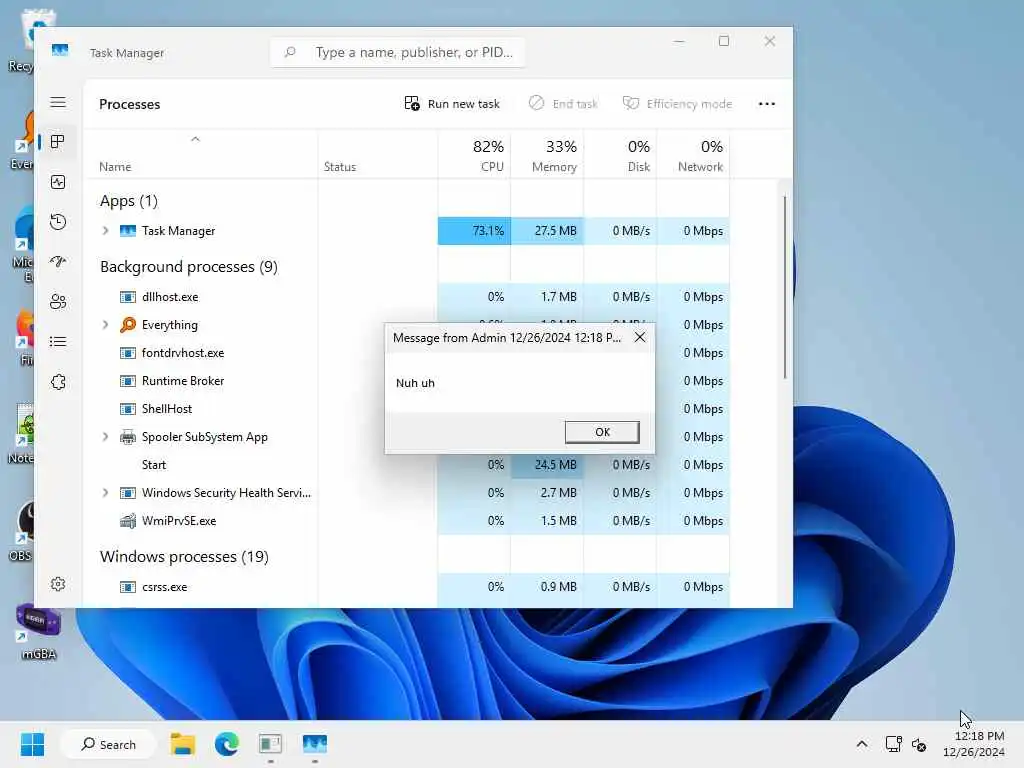Open the Services sidebar icon
This screenshot has width=1024, height=768.
point(58,382)
